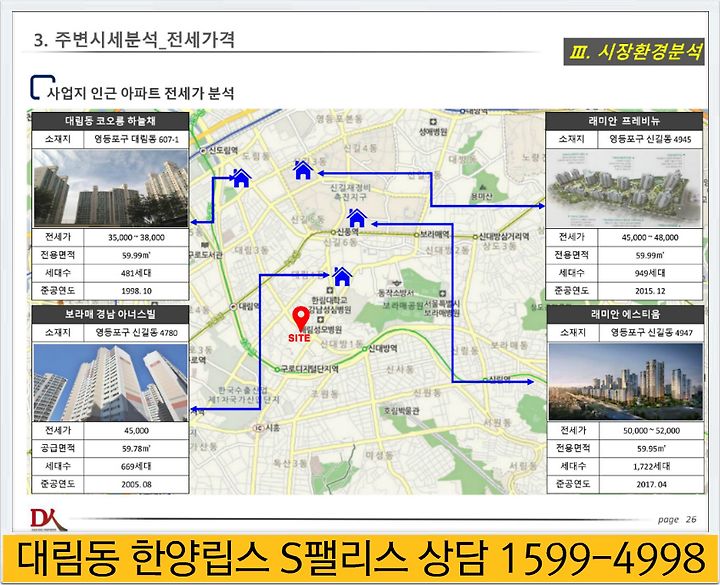Screen dimensions: 720x585
Task: Click the '대림동 코오롱 하늘채' card header
Action: tap(110, 121)
